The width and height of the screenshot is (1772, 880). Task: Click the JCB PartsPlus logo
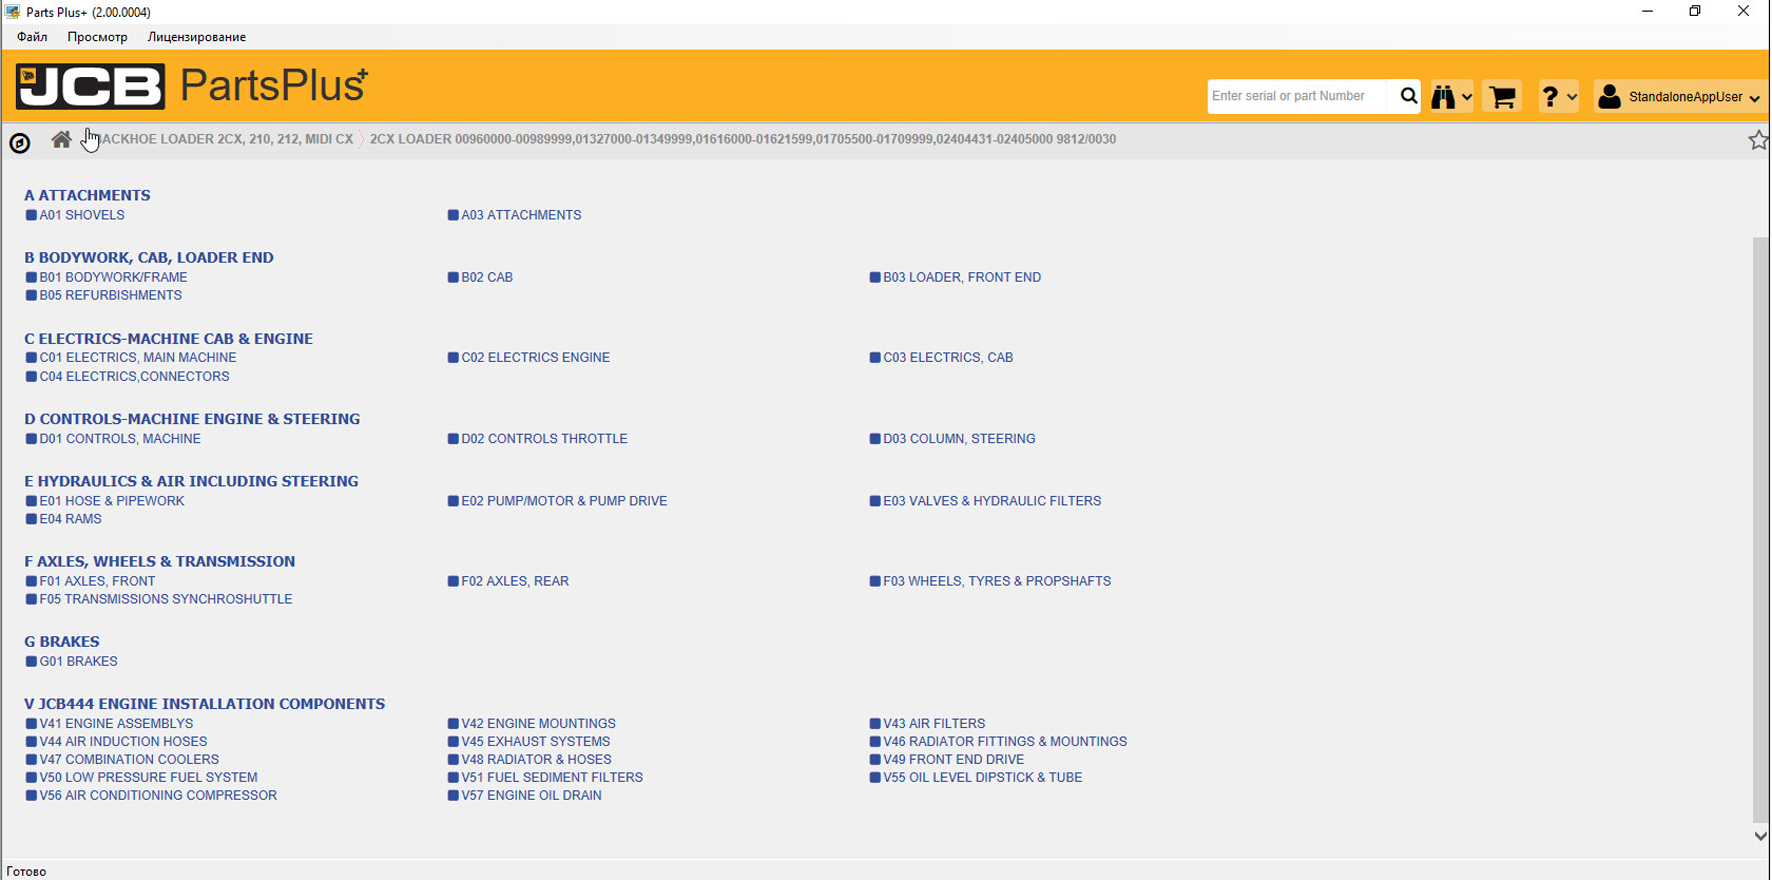[x=191, y=86]
